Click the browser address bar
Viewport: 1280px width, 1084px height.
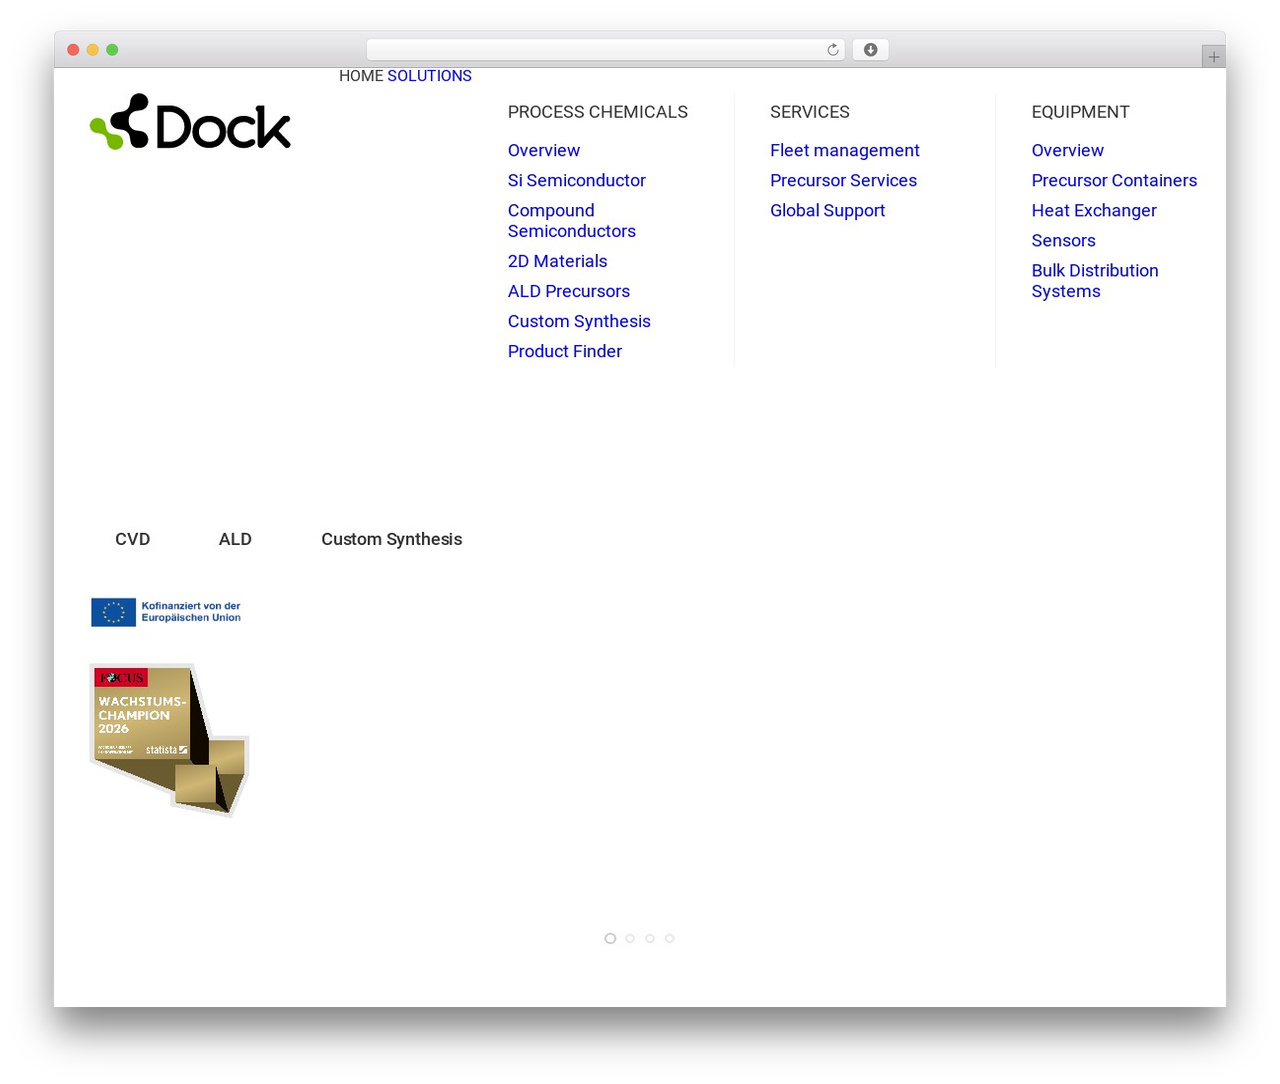pyautogui.click(x=605, y=50)
